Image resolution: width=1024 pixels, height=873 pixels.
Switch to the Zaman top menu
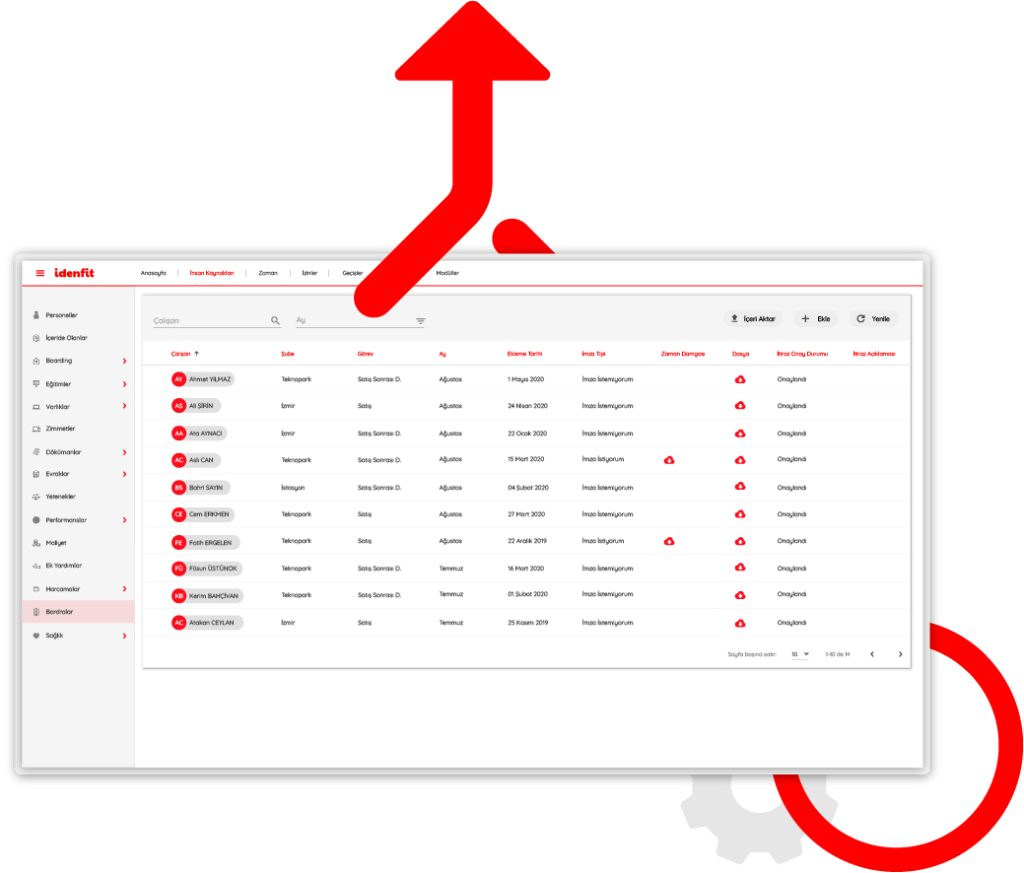click(268, 273)
